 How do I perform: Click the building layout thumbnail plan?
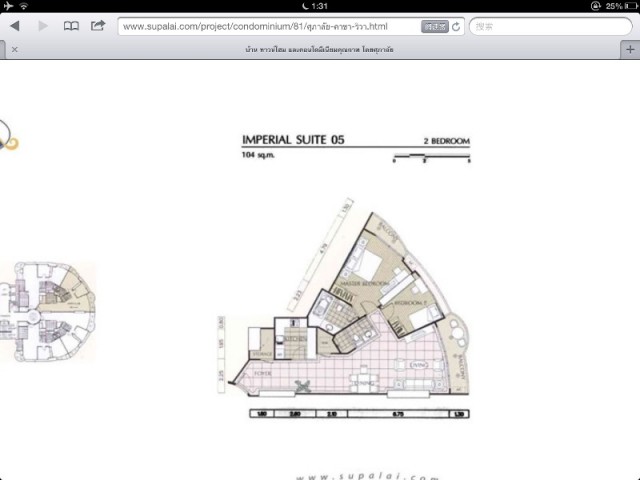(x=47, y=312)
